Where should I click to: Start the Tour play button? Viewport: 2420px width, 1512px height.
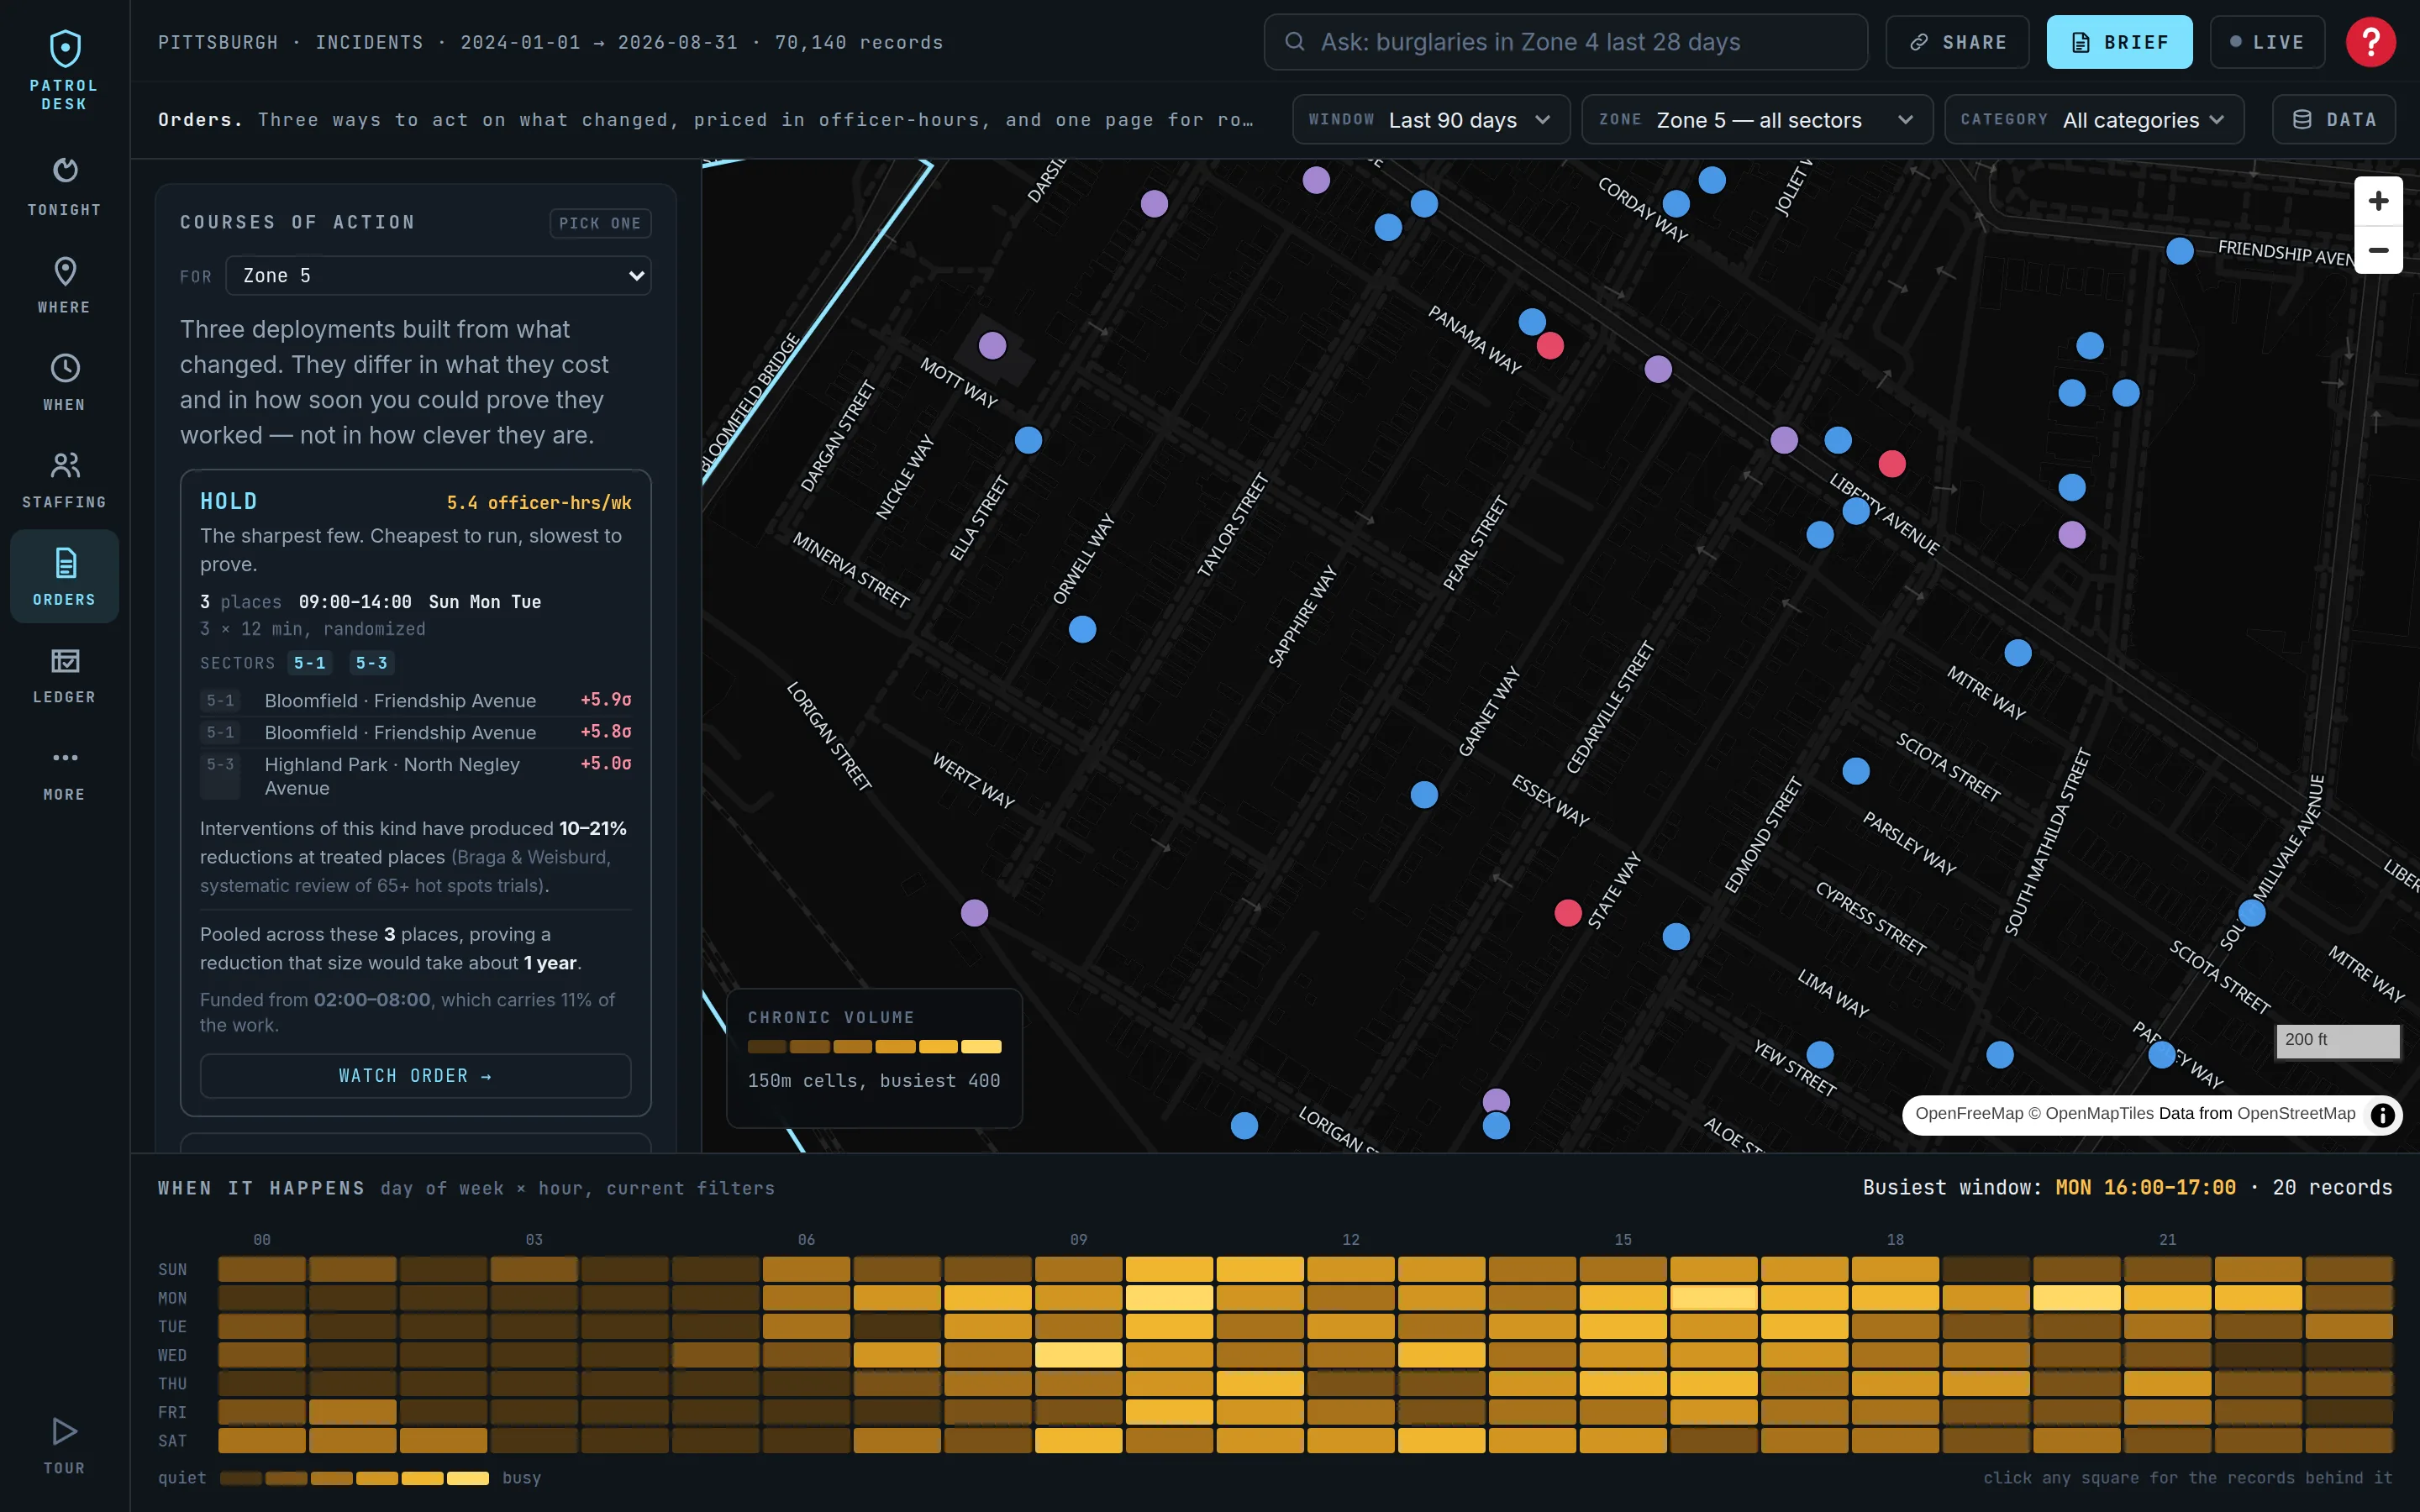pos(64,1444)
